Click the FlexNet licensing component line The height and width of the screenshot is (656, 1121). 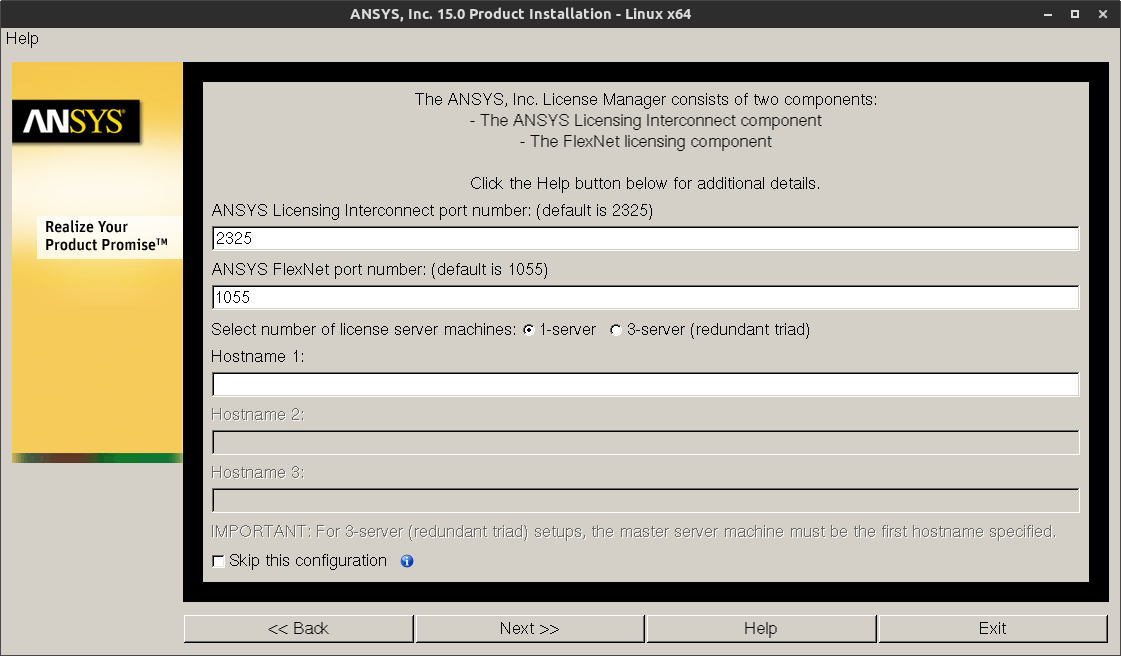click(646, 141)
